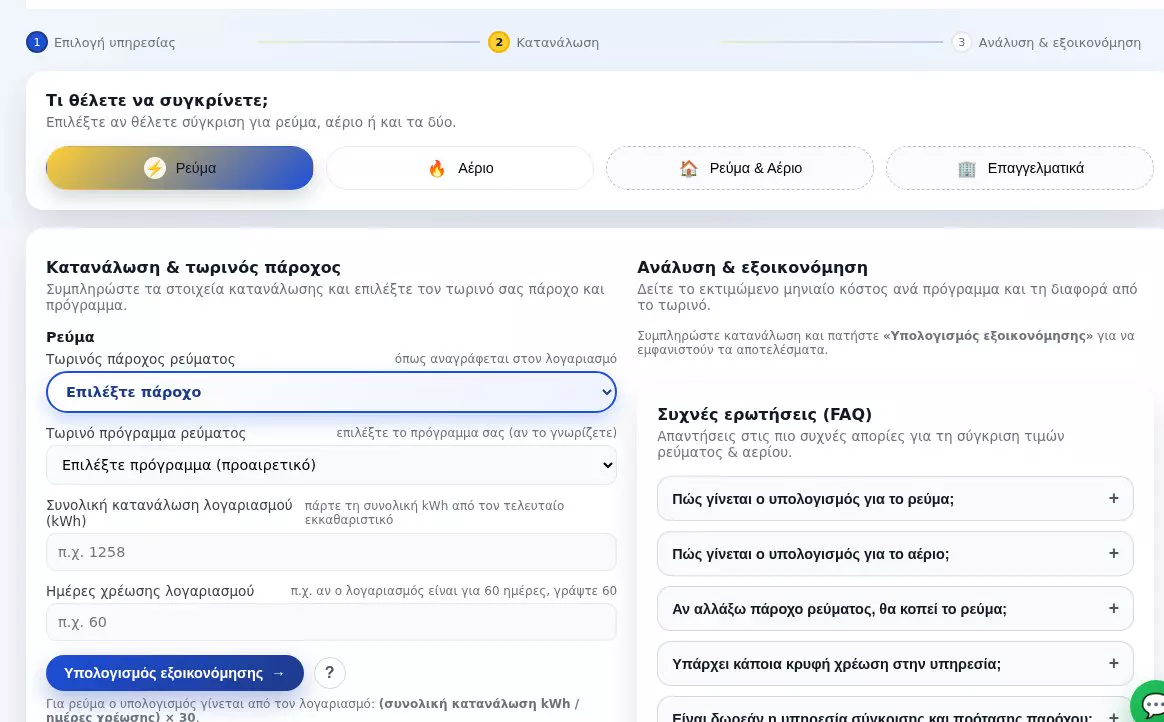Screen dimensions: 1164x722
Task: Click the flame icon on Αέριο
Action: tap(436, 168)
